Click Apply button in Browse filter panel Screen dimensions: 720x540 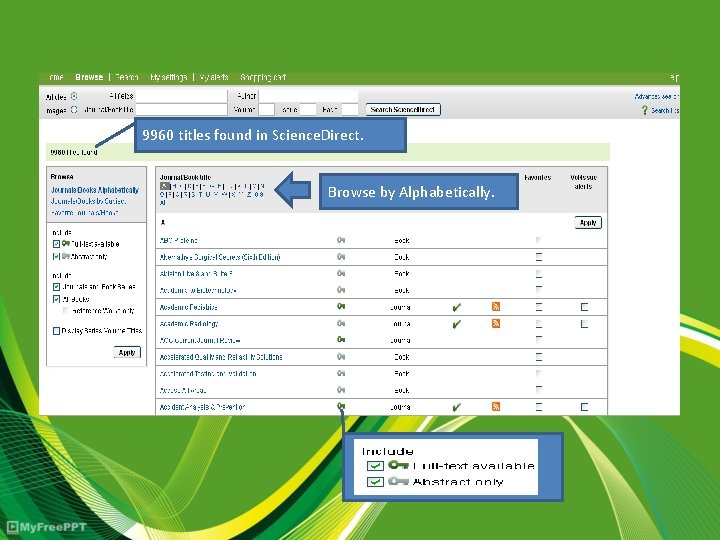tap(127, 352)
